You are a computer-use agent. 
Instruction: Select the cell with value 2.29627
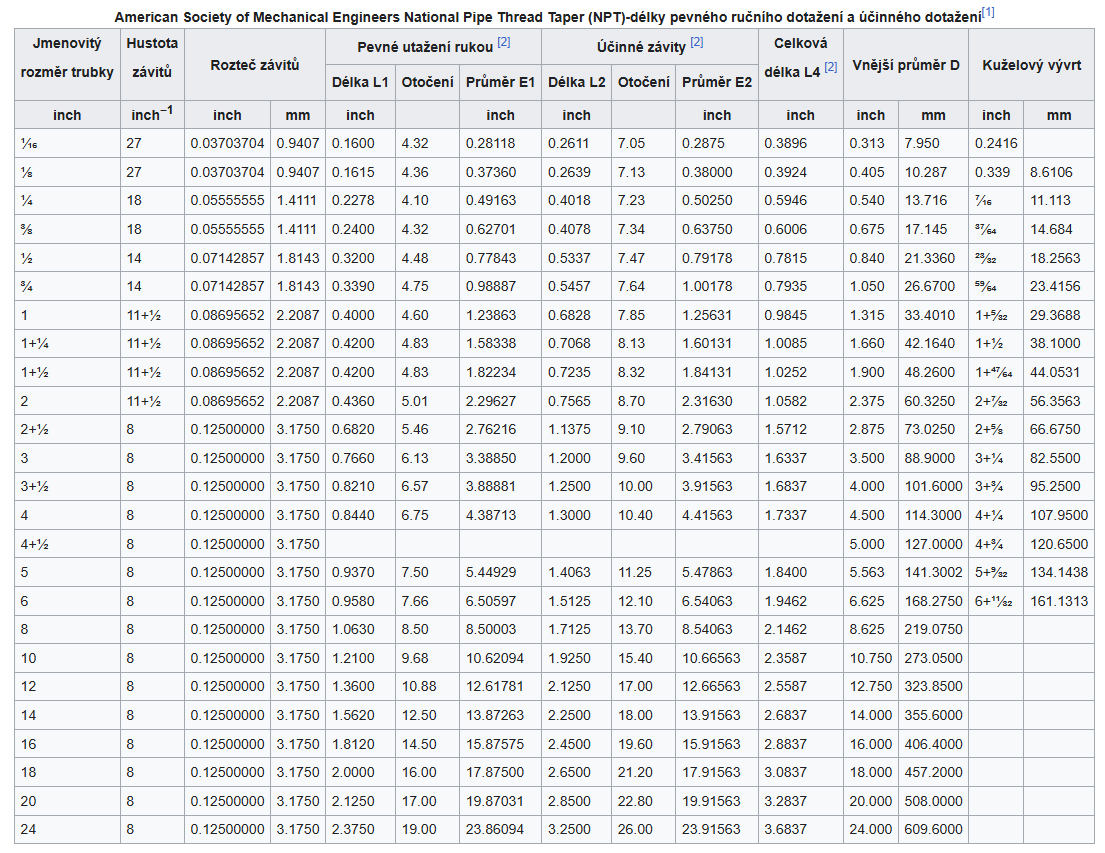(x=500, y=401)
